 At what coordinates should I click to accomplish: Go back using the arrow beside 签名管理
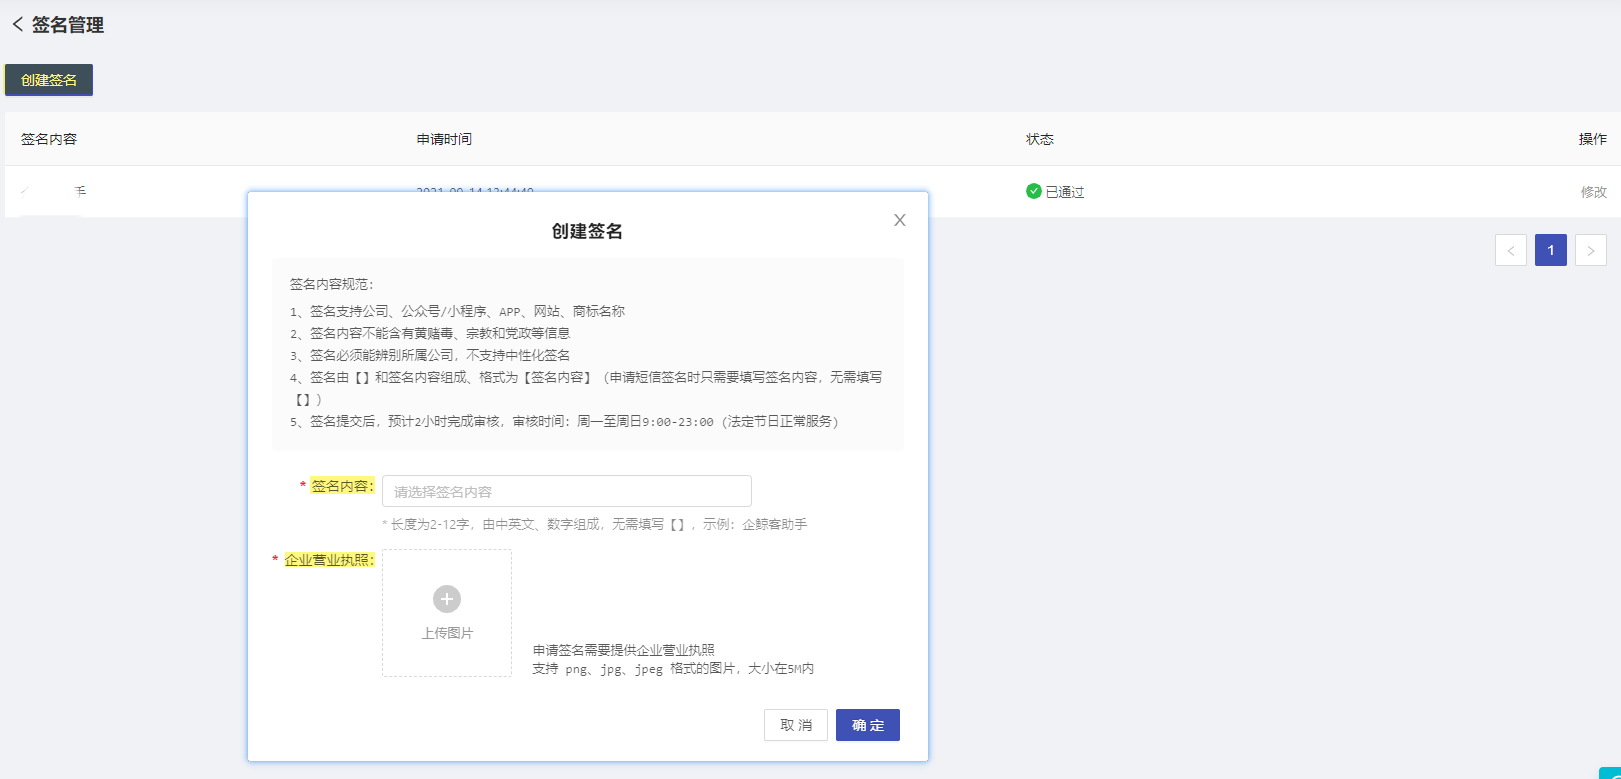click(17, 25)
